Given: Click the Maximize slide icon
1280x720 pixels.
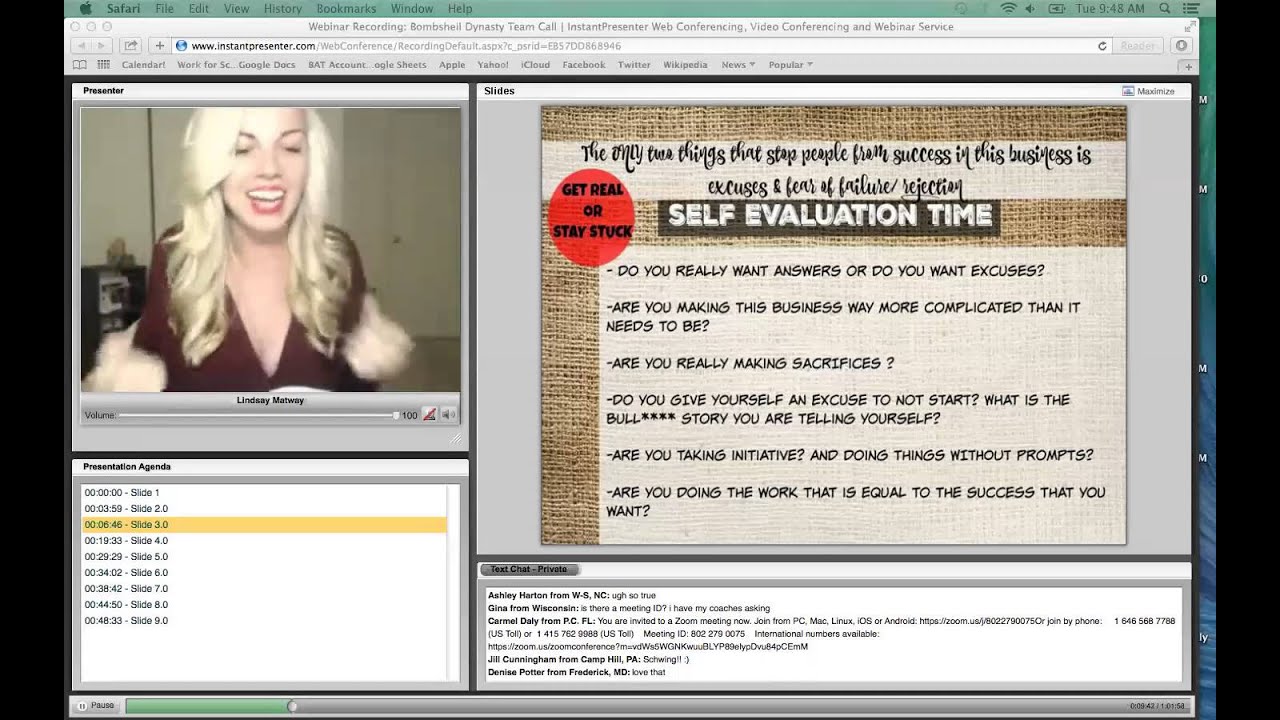Looking at the screenshot, I should point(1128,91).
